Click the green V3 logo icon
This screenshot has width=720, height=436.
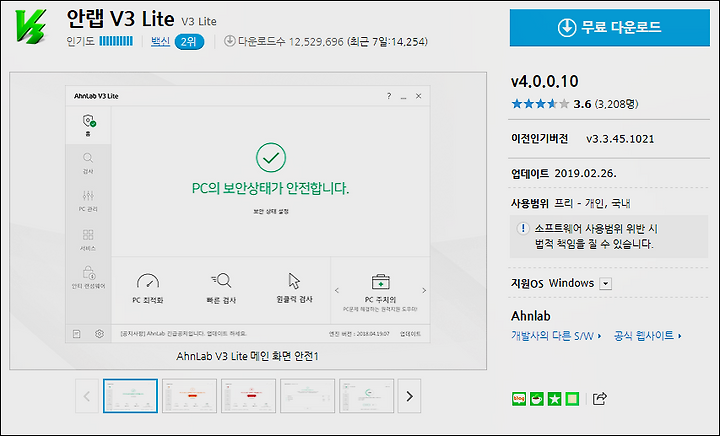31,27
